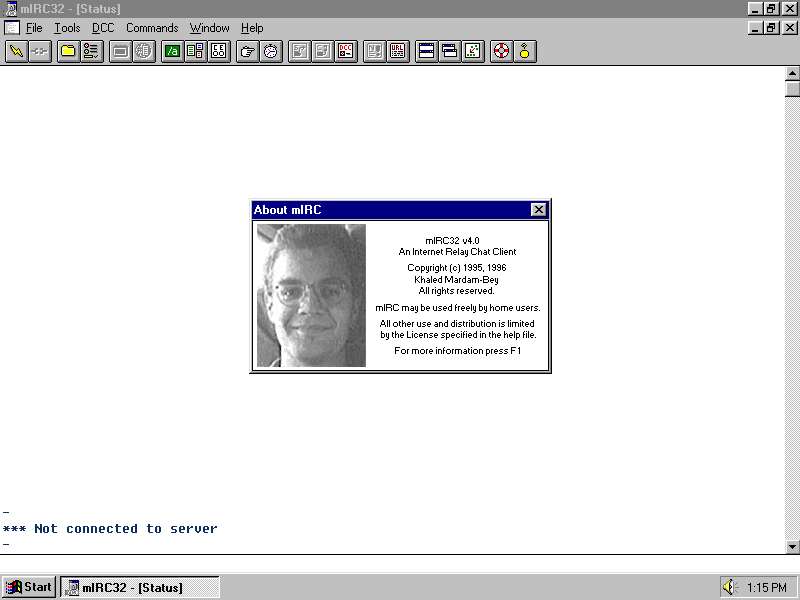Click the mIRC32 title bar application icon
Screen dimensions: 800x600
click(x=10, y=9)
